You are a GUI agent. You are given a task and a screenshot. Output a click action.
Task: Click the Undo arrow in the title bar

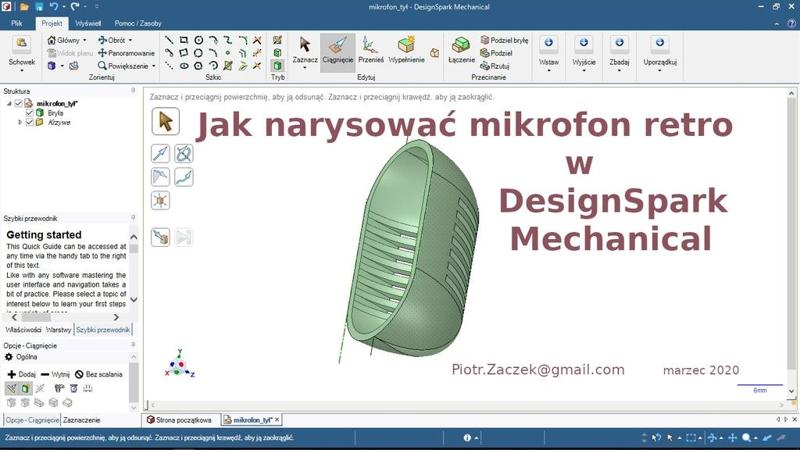[54, 7]
